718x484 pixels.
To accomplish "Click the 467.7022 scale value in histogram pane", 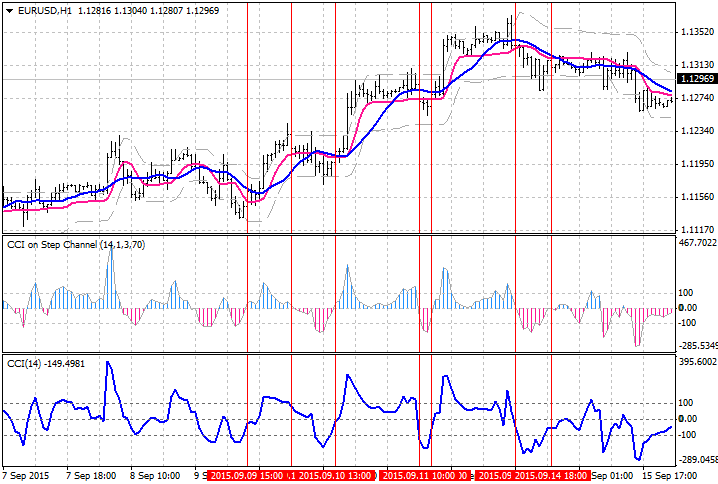I will click(x=697, y=242).
